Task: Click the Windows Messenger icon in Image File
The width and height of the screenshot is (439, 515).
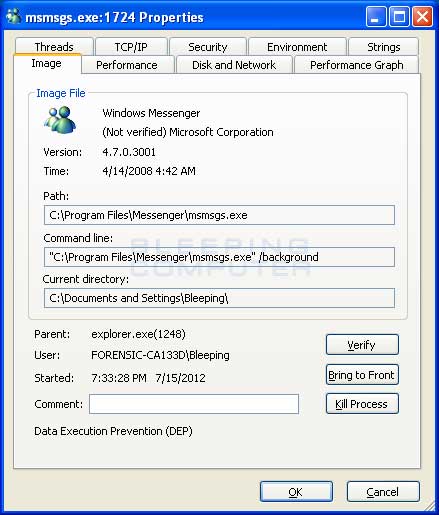Action: click(x=60, y=120)
